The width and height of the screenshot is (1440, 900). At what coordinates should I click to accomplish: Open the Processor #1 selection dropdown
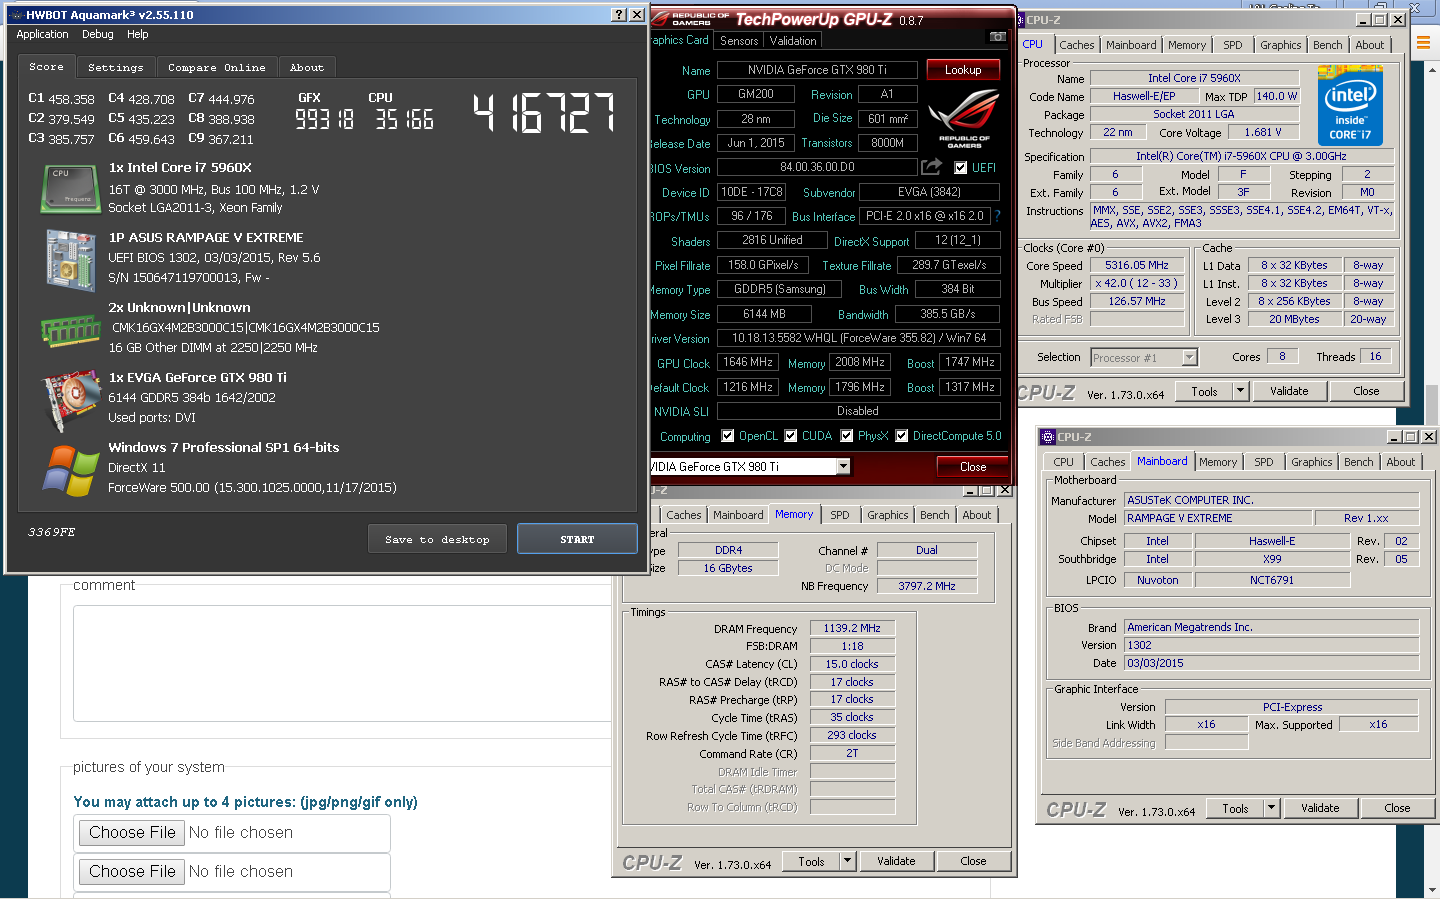(1189, 357)
